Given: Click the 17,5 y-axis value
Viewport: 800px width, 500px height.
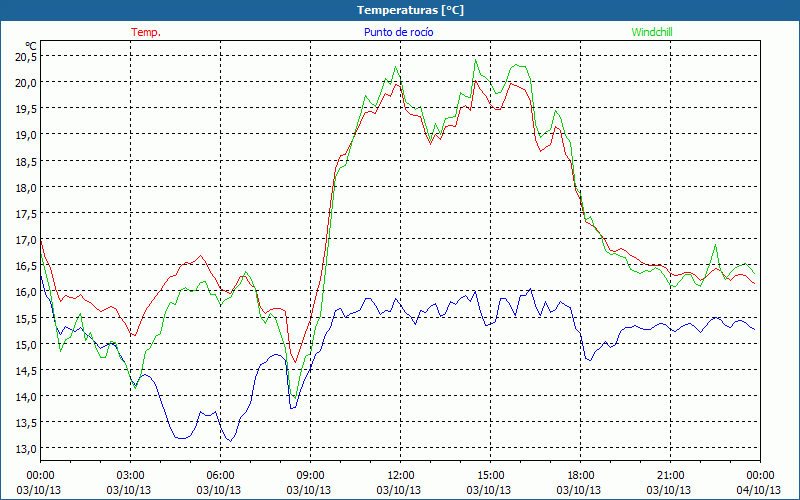Looking at the screenshot, I should click(26, 214).
